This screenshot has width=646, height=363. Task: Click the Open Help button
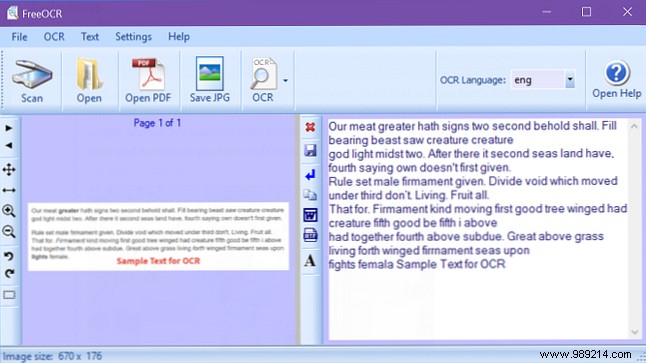coord(616,80)
